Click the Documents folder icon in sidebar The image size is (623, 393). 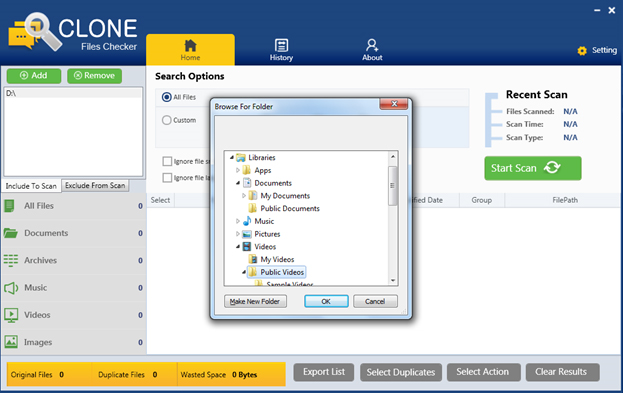pos(11,233)
